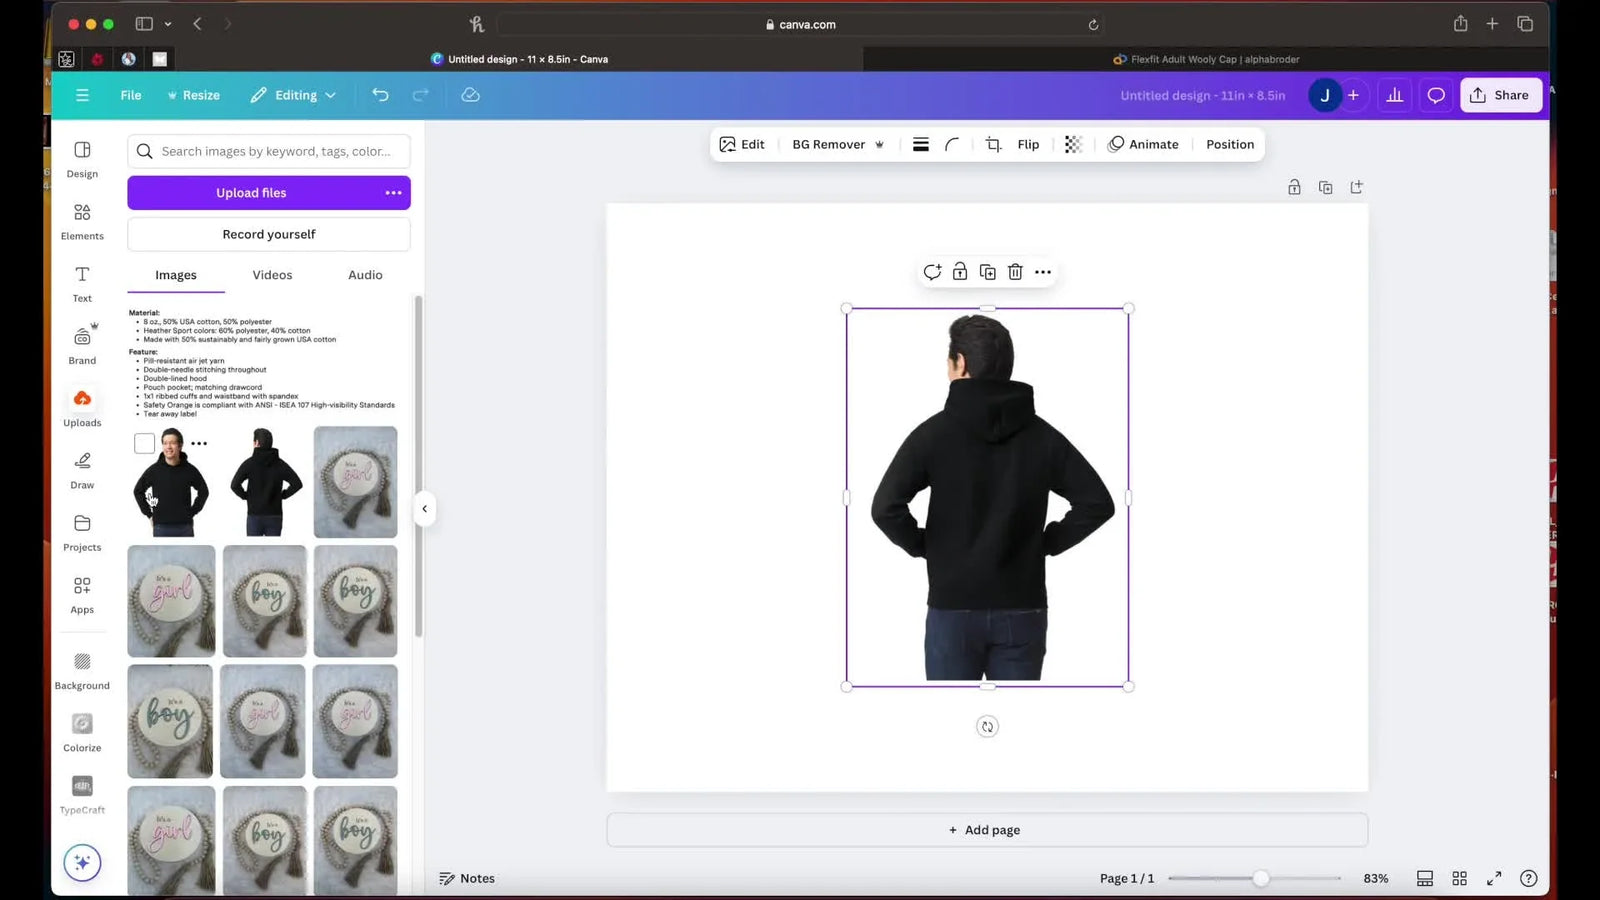The height and width of the screenshot is (900, 1600).
Task: Open the Elements panel in the sidebar
Action: [81, 221]
